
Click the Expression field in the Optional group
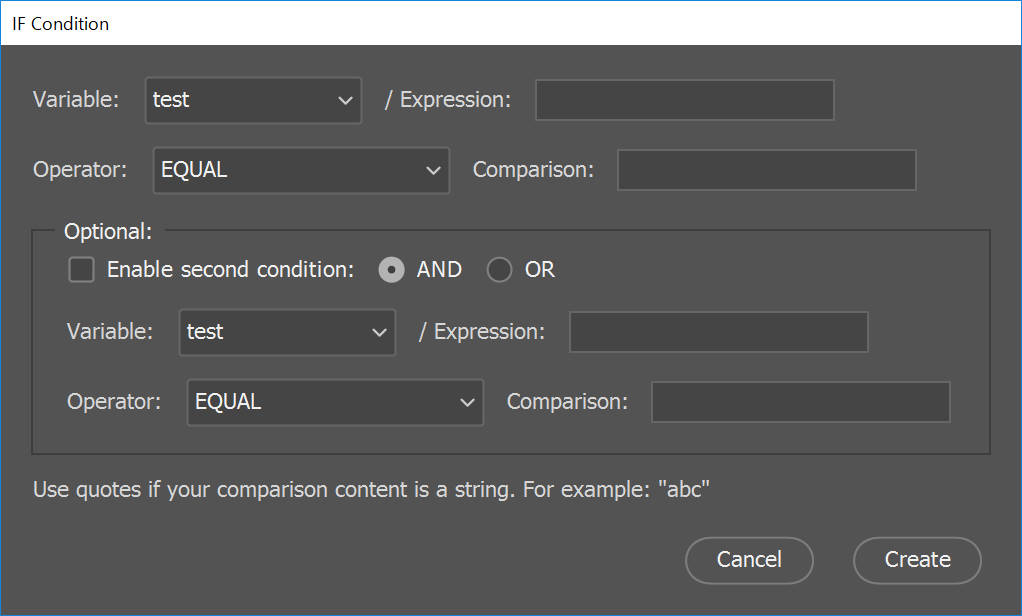tap(718, 332)
